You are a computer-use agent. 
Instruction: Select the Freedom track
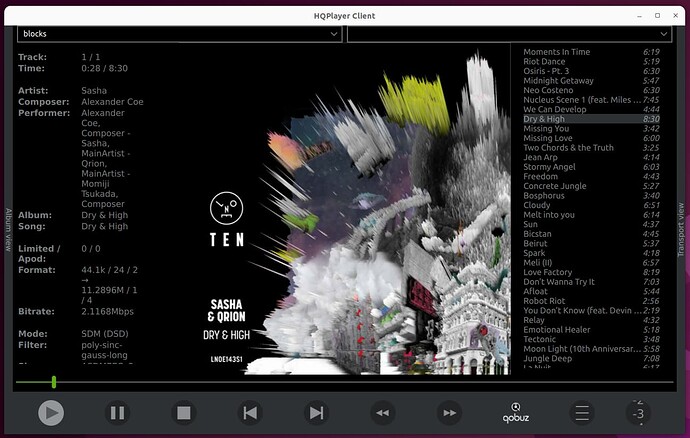coord(591,177)
